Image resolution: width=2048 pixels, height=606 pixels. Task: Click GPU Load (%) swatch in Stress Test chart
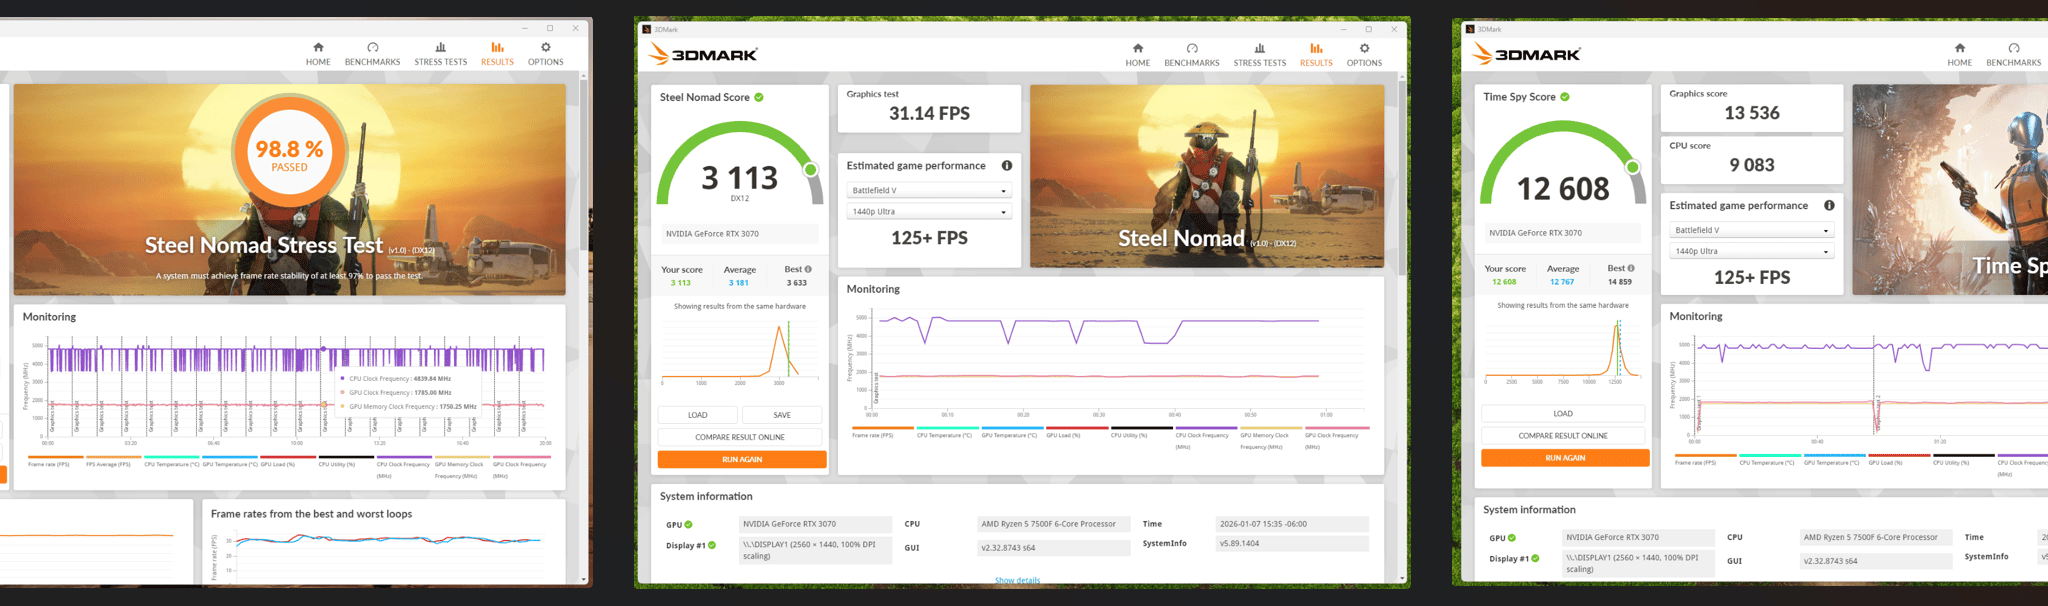tap(287, 456)
